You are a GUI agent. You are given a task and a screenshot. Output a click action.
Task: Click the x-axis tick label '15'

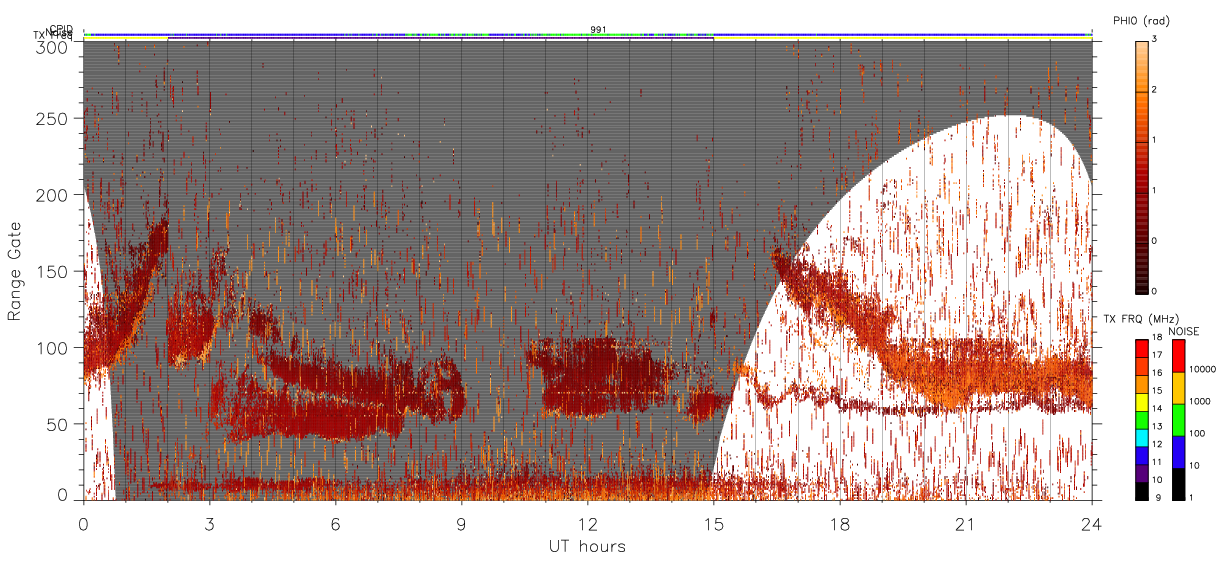click(714, 524)
